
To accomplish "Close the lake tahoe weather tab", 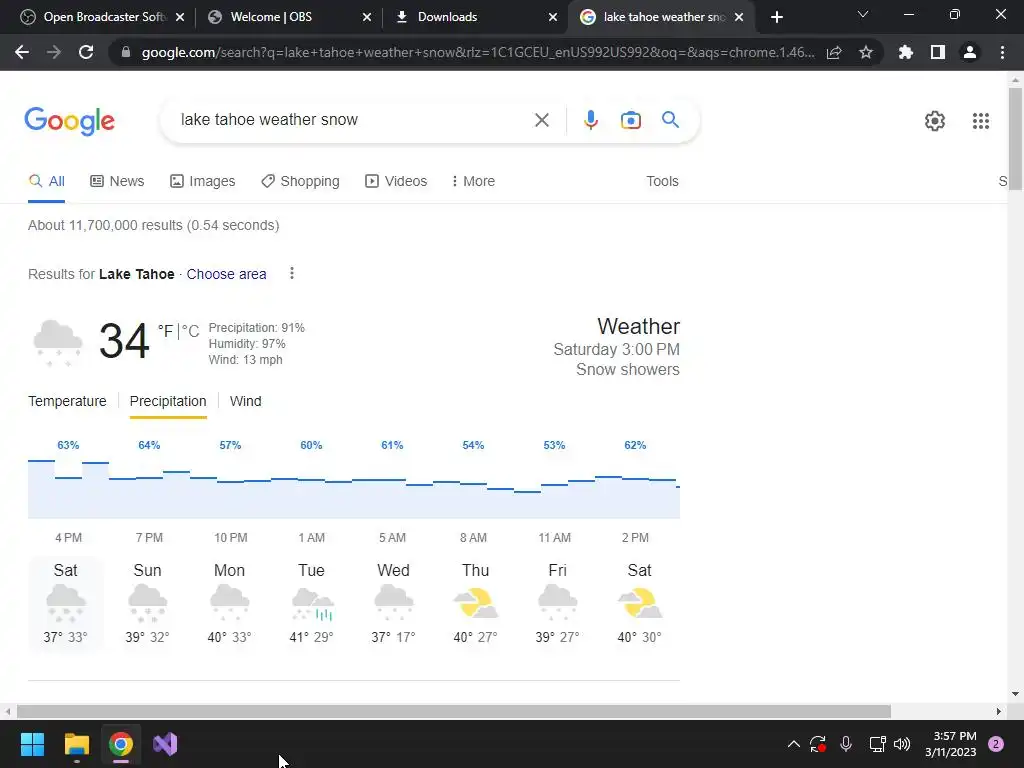I will (x=739, y=17).
